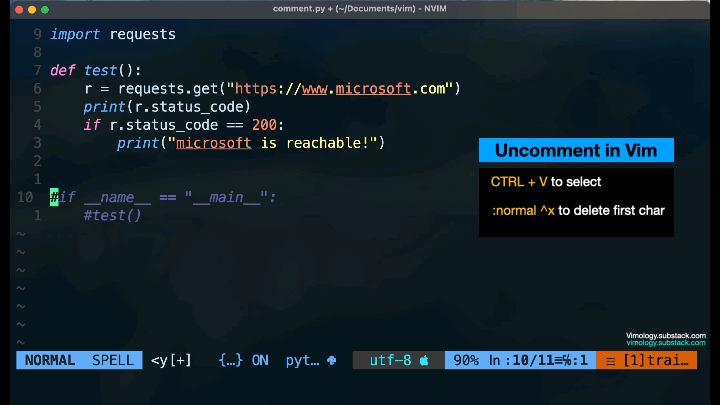The height and width of the screenshot is (405, 720).
Task: Click 'www' in the URL string
Action: click(314, 89)
